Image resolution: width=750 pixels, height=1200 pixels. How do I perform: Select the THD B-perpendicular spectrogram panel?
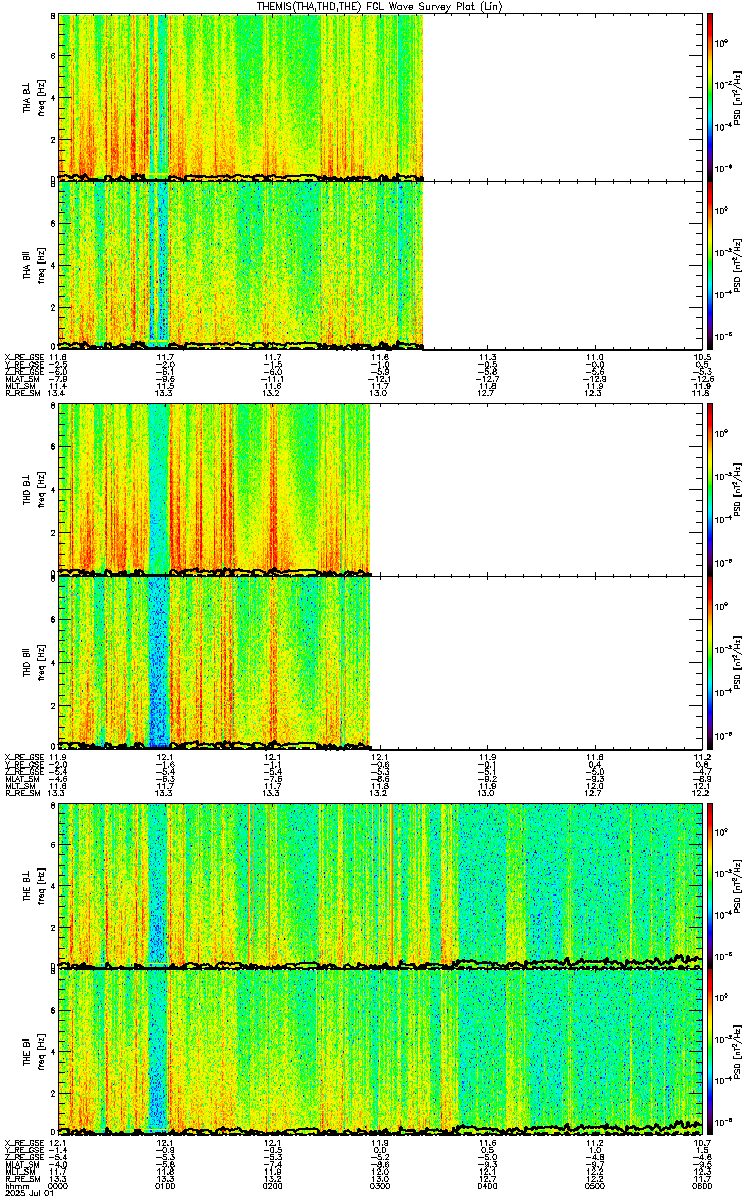point(380,488)
